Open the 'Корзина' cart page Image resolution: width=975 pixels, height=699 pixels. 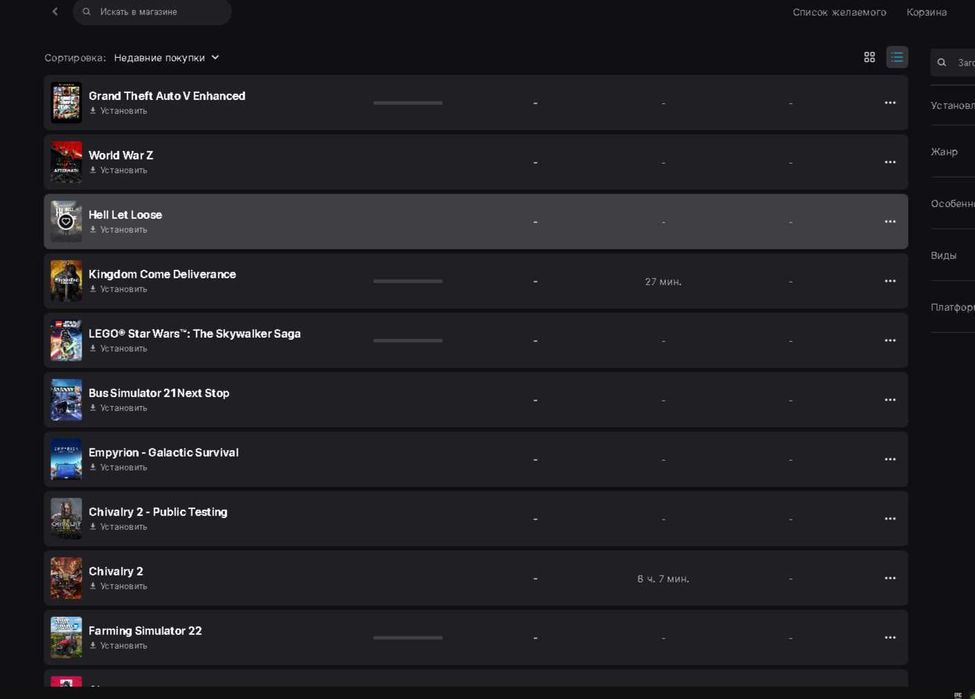pyautogui.click(x=926, y=12)
